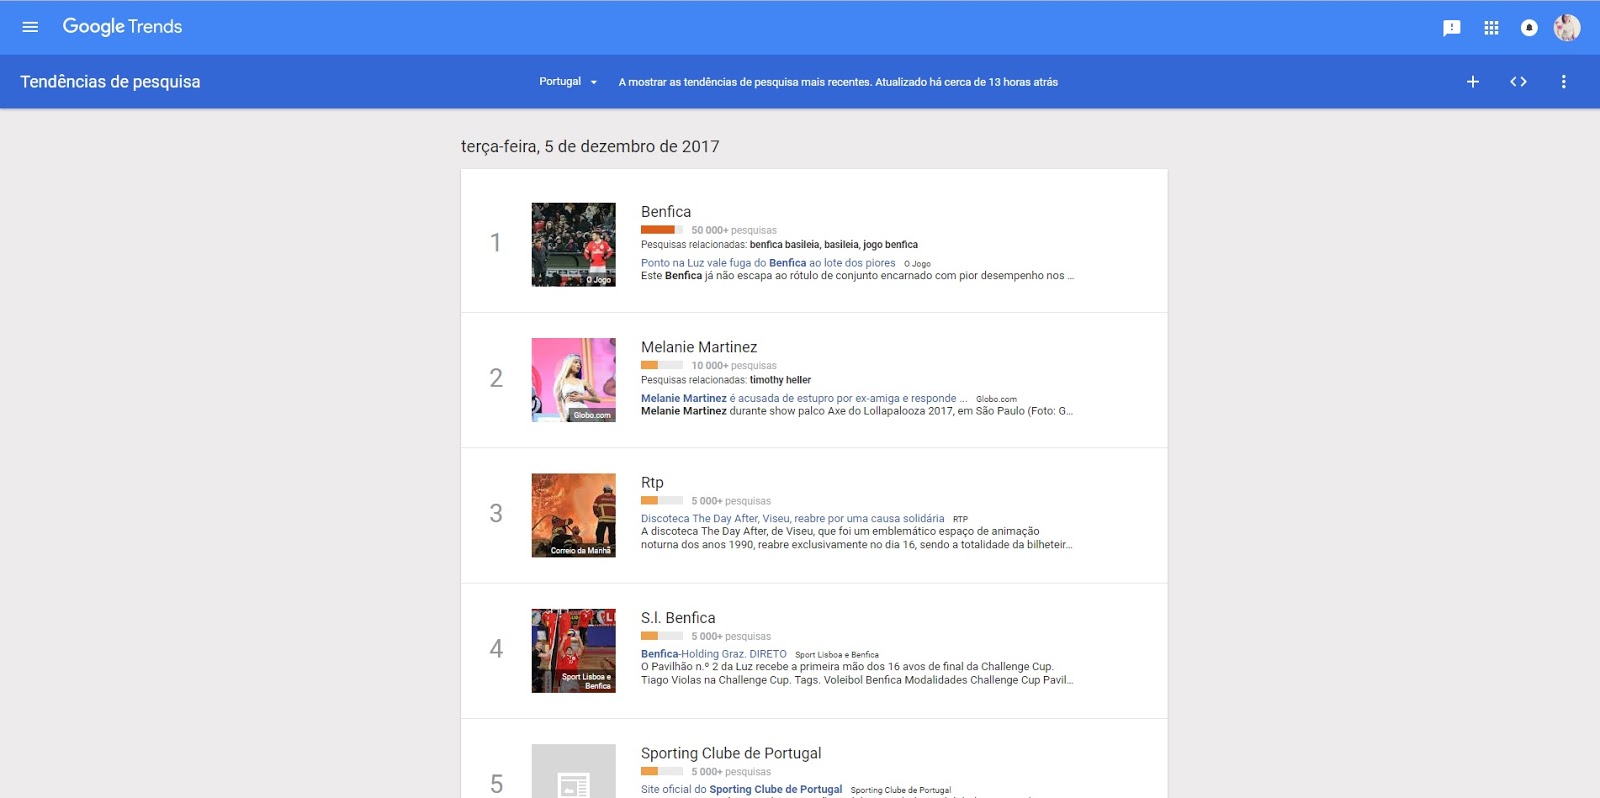The width and height of the screenshot is (1600, 798).
Task: Open the Rtp trending search title
Action: coord(652,482)
